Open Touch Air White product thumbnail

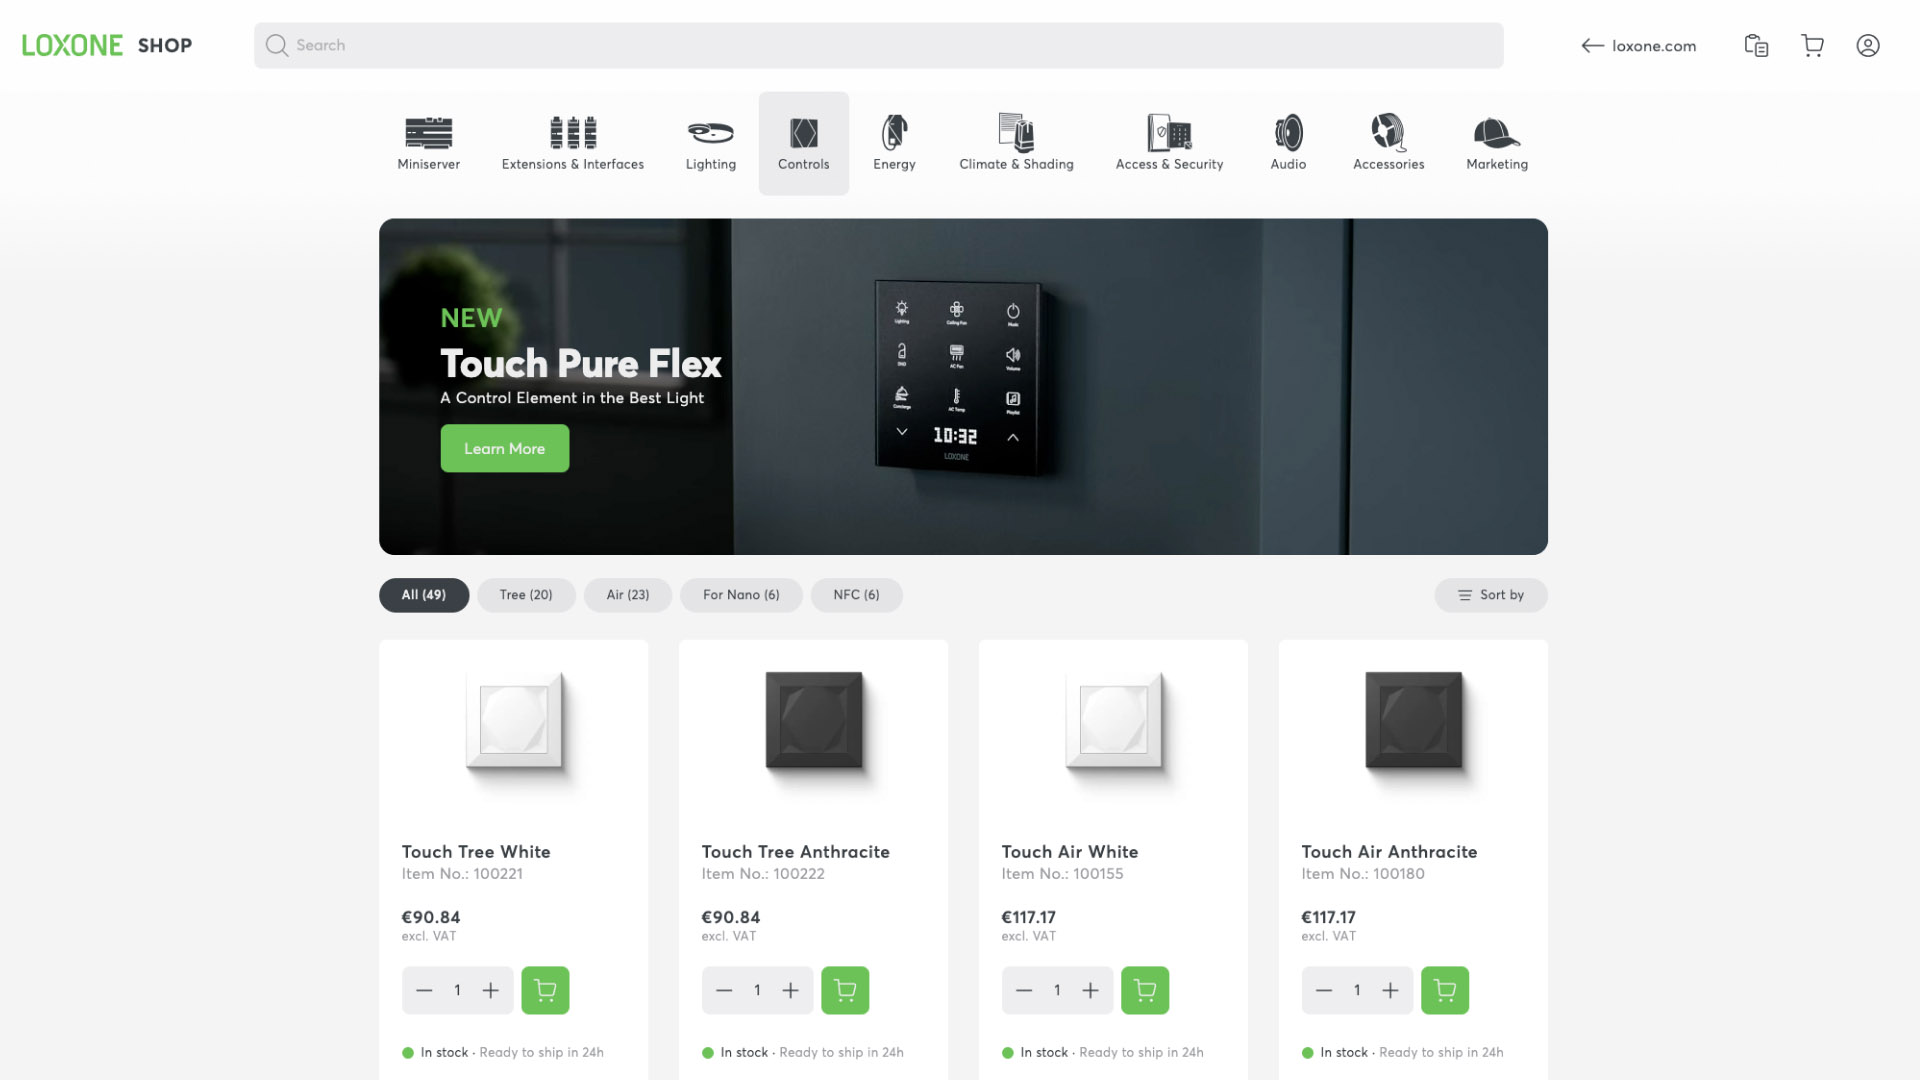1113,720
